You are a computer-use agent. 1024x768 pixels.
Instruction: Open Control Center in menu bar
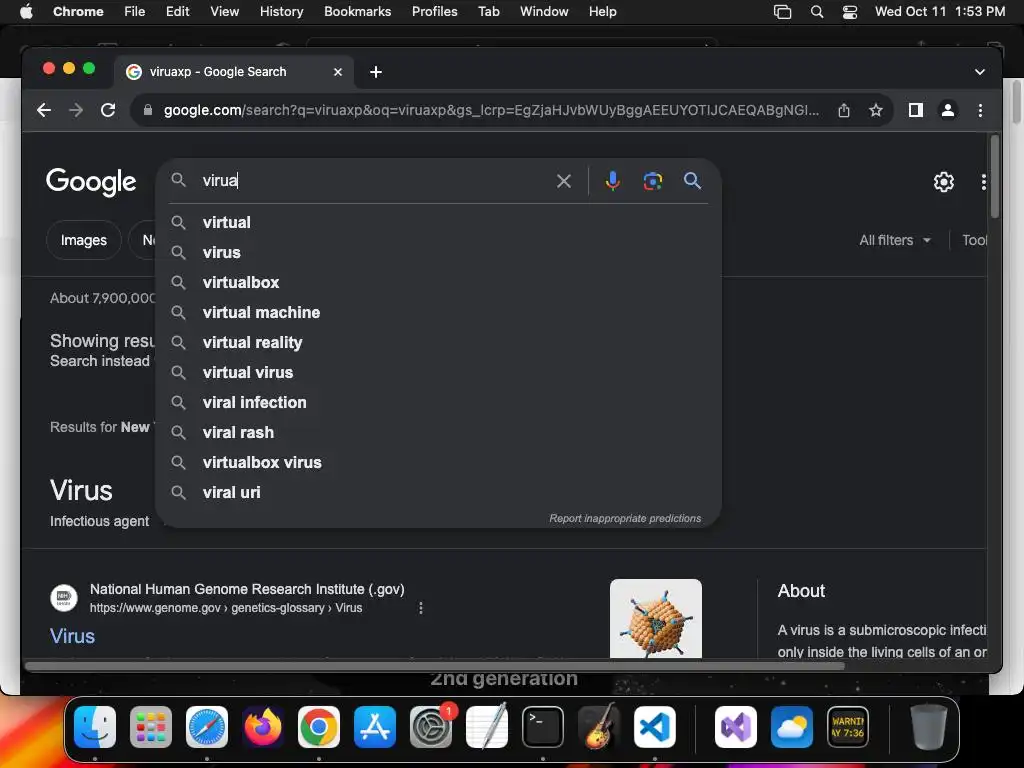click(850, 12)
